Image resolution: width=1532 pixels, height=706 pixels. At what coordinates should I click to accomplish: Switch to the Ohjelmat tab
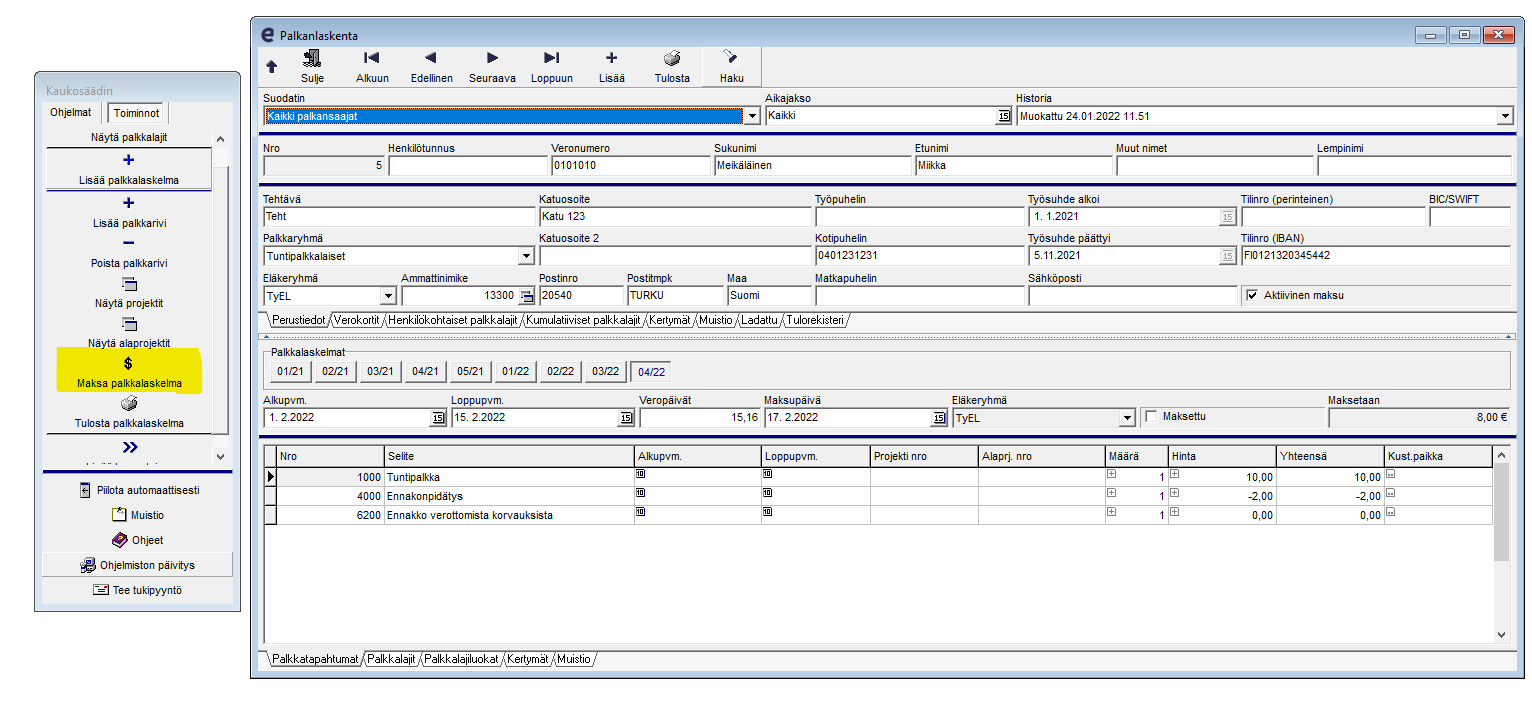[71, 113]
